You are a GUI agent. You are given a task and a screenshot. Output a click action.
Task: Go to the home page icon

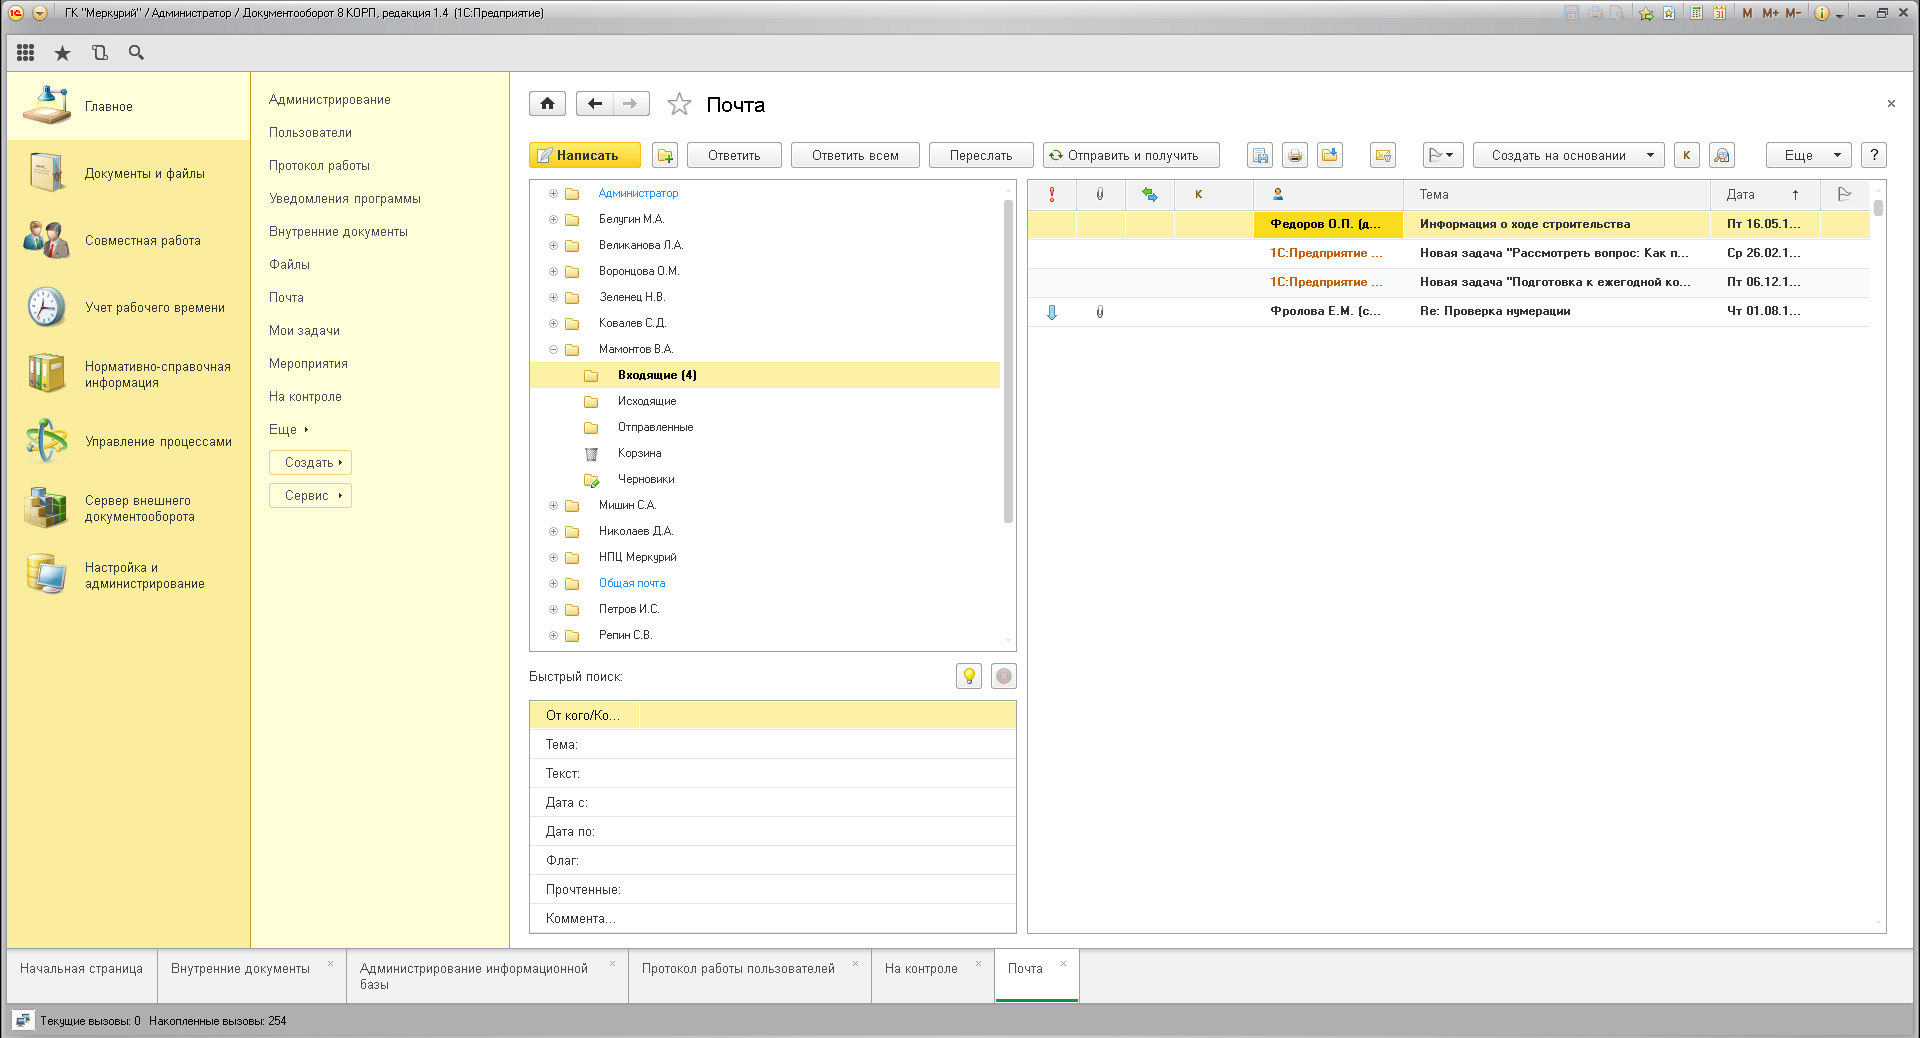pyautogui.click(x=547, y=104)
